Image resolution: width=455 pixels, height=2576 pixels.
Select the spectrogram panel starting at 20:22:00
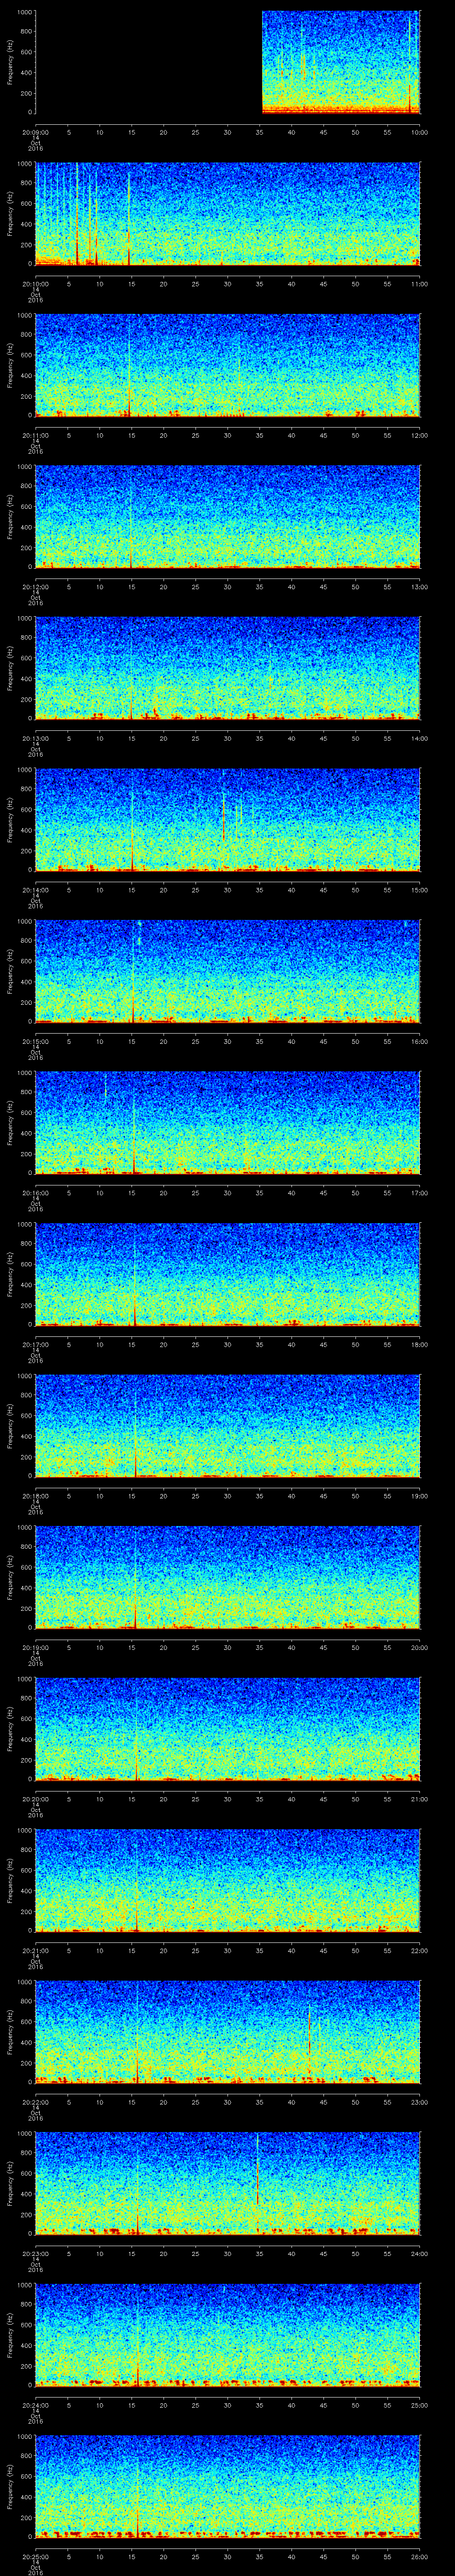pyautogui.click(x=228, y=2032)
